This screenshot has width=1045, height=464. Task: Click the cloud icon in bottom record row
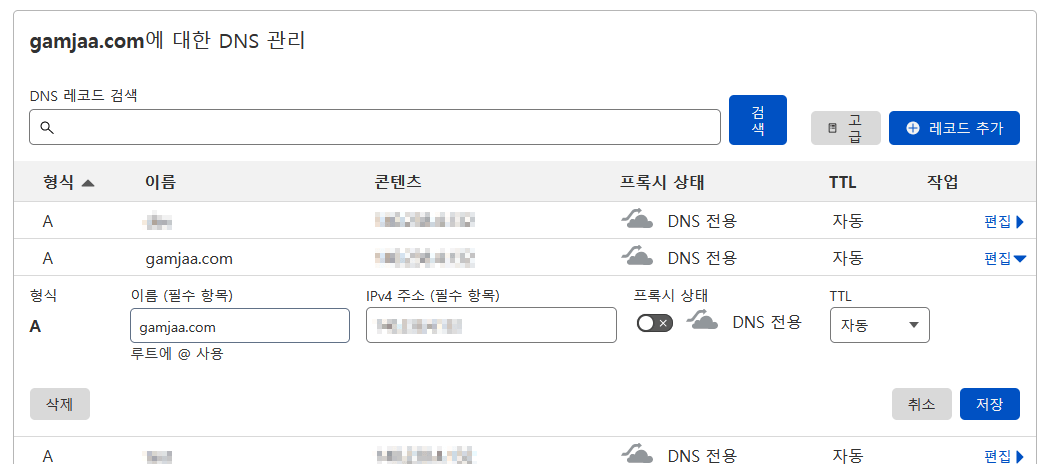click(x=637, y=455)
